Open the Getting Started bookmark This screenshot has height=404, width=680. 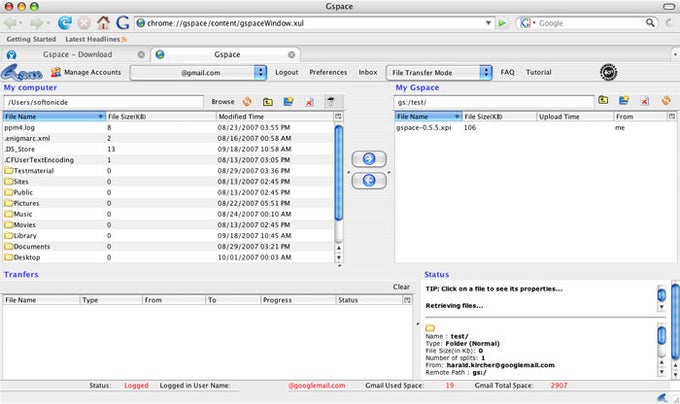click(x=31, y=39)
